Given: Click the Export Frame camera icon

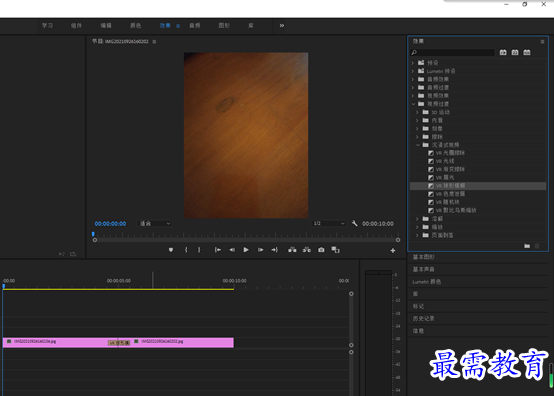Looking at the screenshot, I should point(321,250).
